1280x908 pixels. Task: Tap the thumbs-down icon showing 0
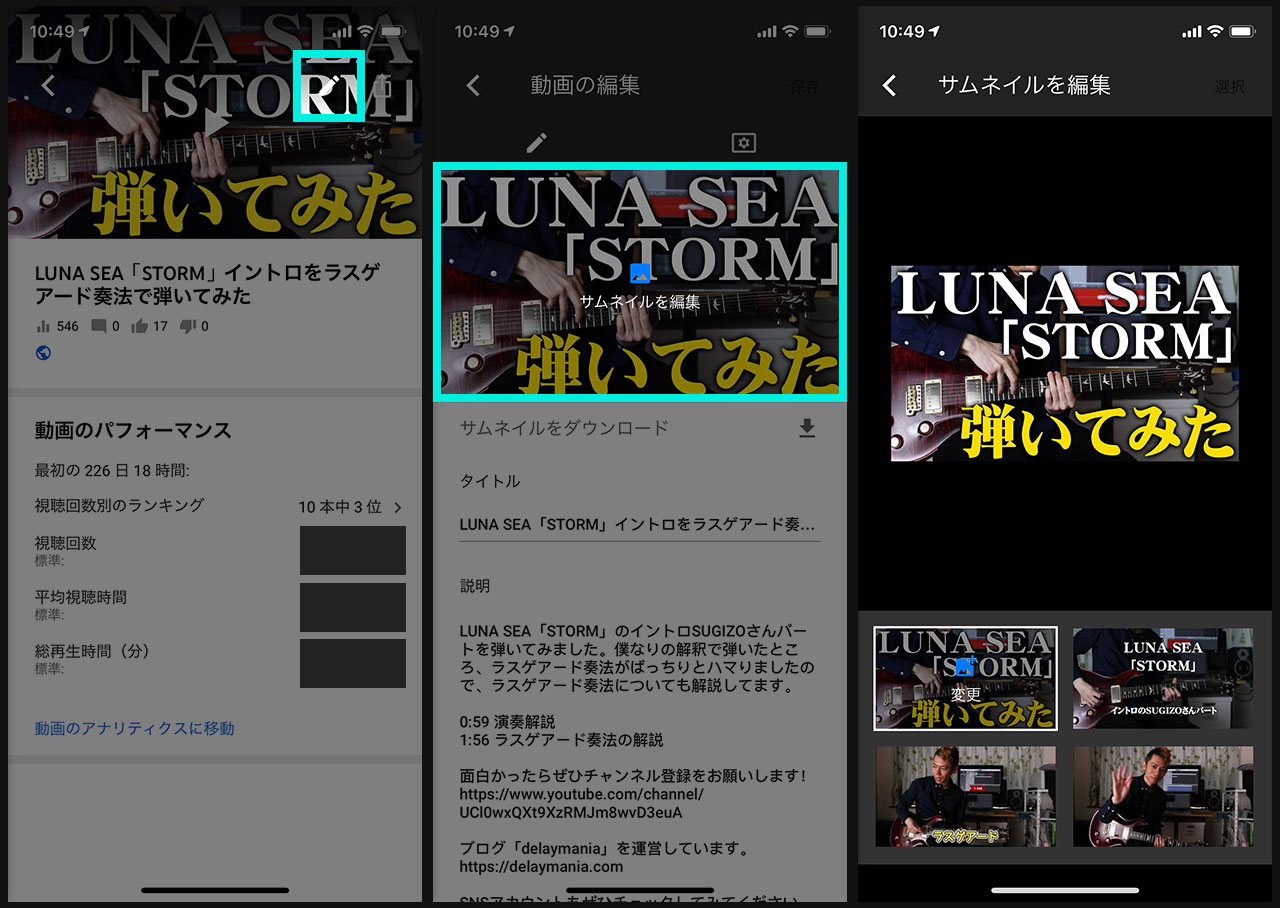click(x=188, y=326)
